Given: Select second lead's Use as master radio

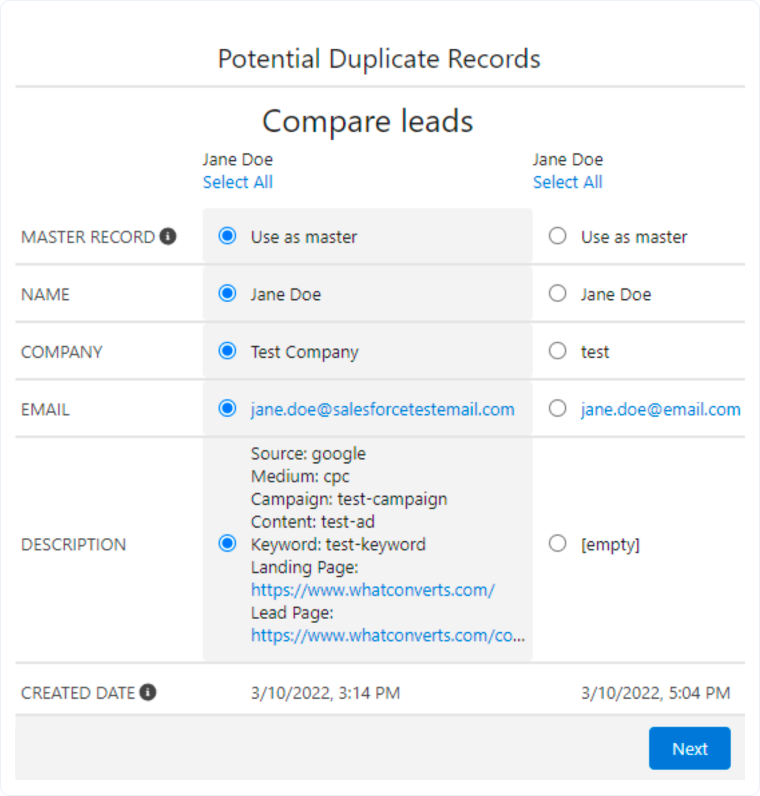Looking at the screenshot, I should tap(557, 236).
